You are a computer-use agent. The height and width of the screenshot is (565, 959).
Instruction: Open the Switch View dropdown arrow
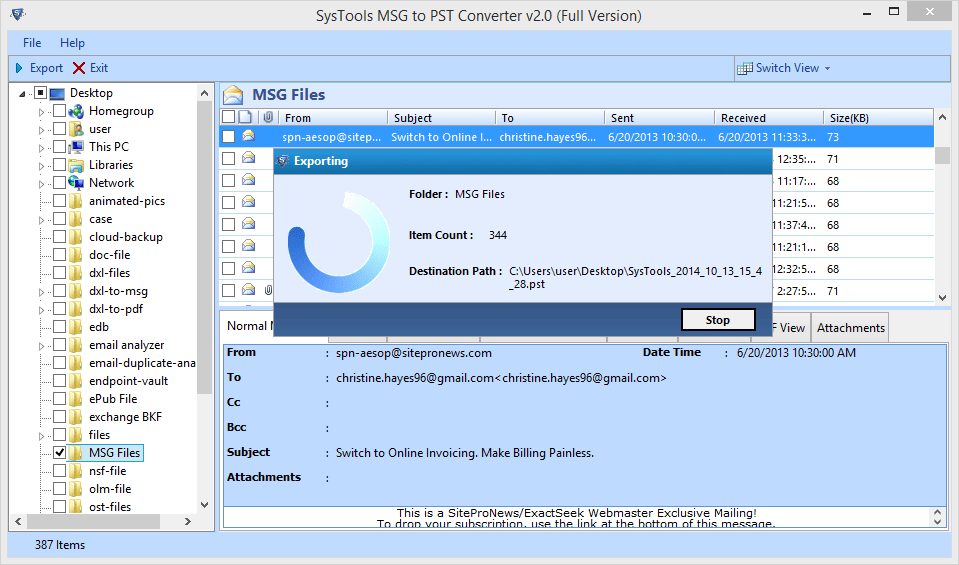pyautogui.click(x=828, y=68)
